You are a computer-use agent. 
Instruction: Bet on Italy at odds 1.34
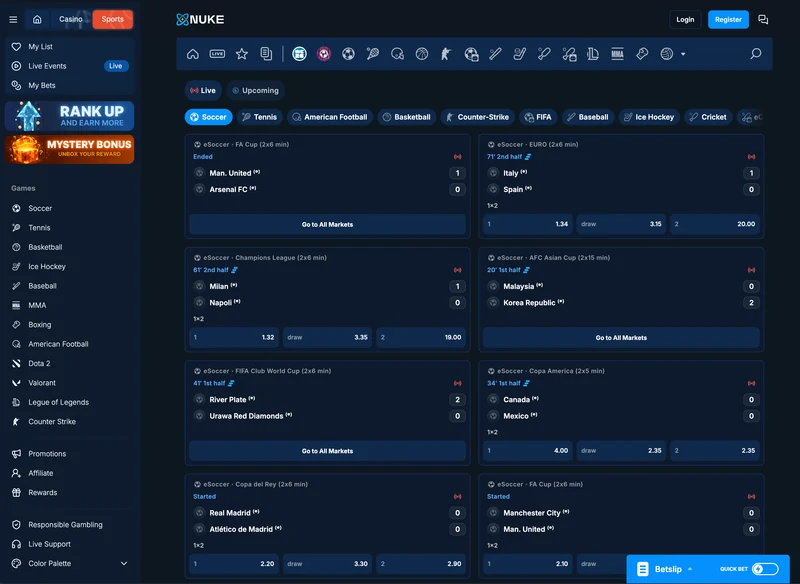pyautogui.click(x=528, y=224)
